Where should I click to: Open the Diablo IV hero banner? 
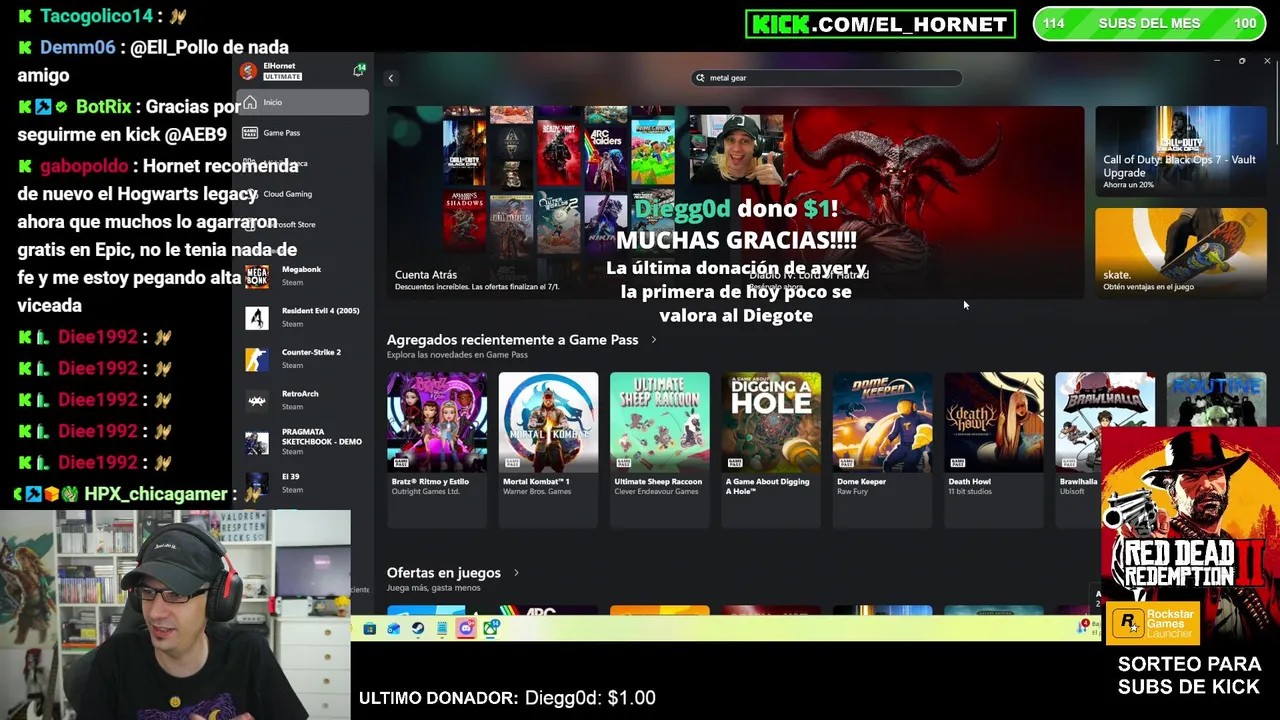point(912,202)
